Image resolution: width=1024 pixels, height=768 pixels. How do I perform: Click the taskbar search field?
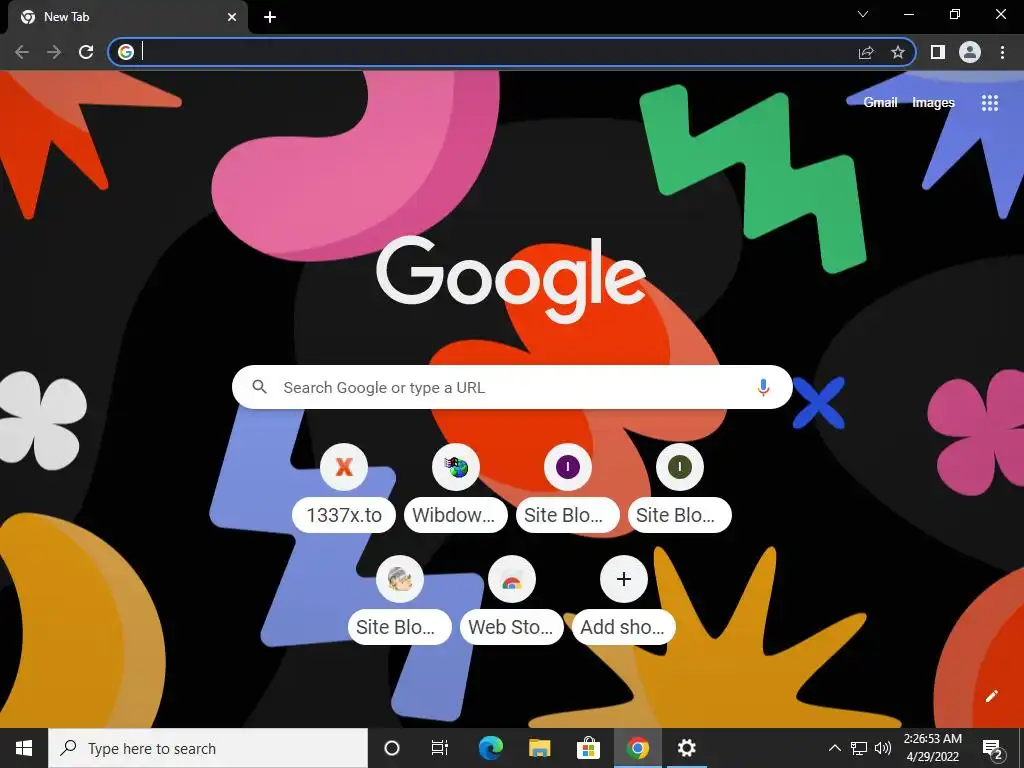[208, 748]
